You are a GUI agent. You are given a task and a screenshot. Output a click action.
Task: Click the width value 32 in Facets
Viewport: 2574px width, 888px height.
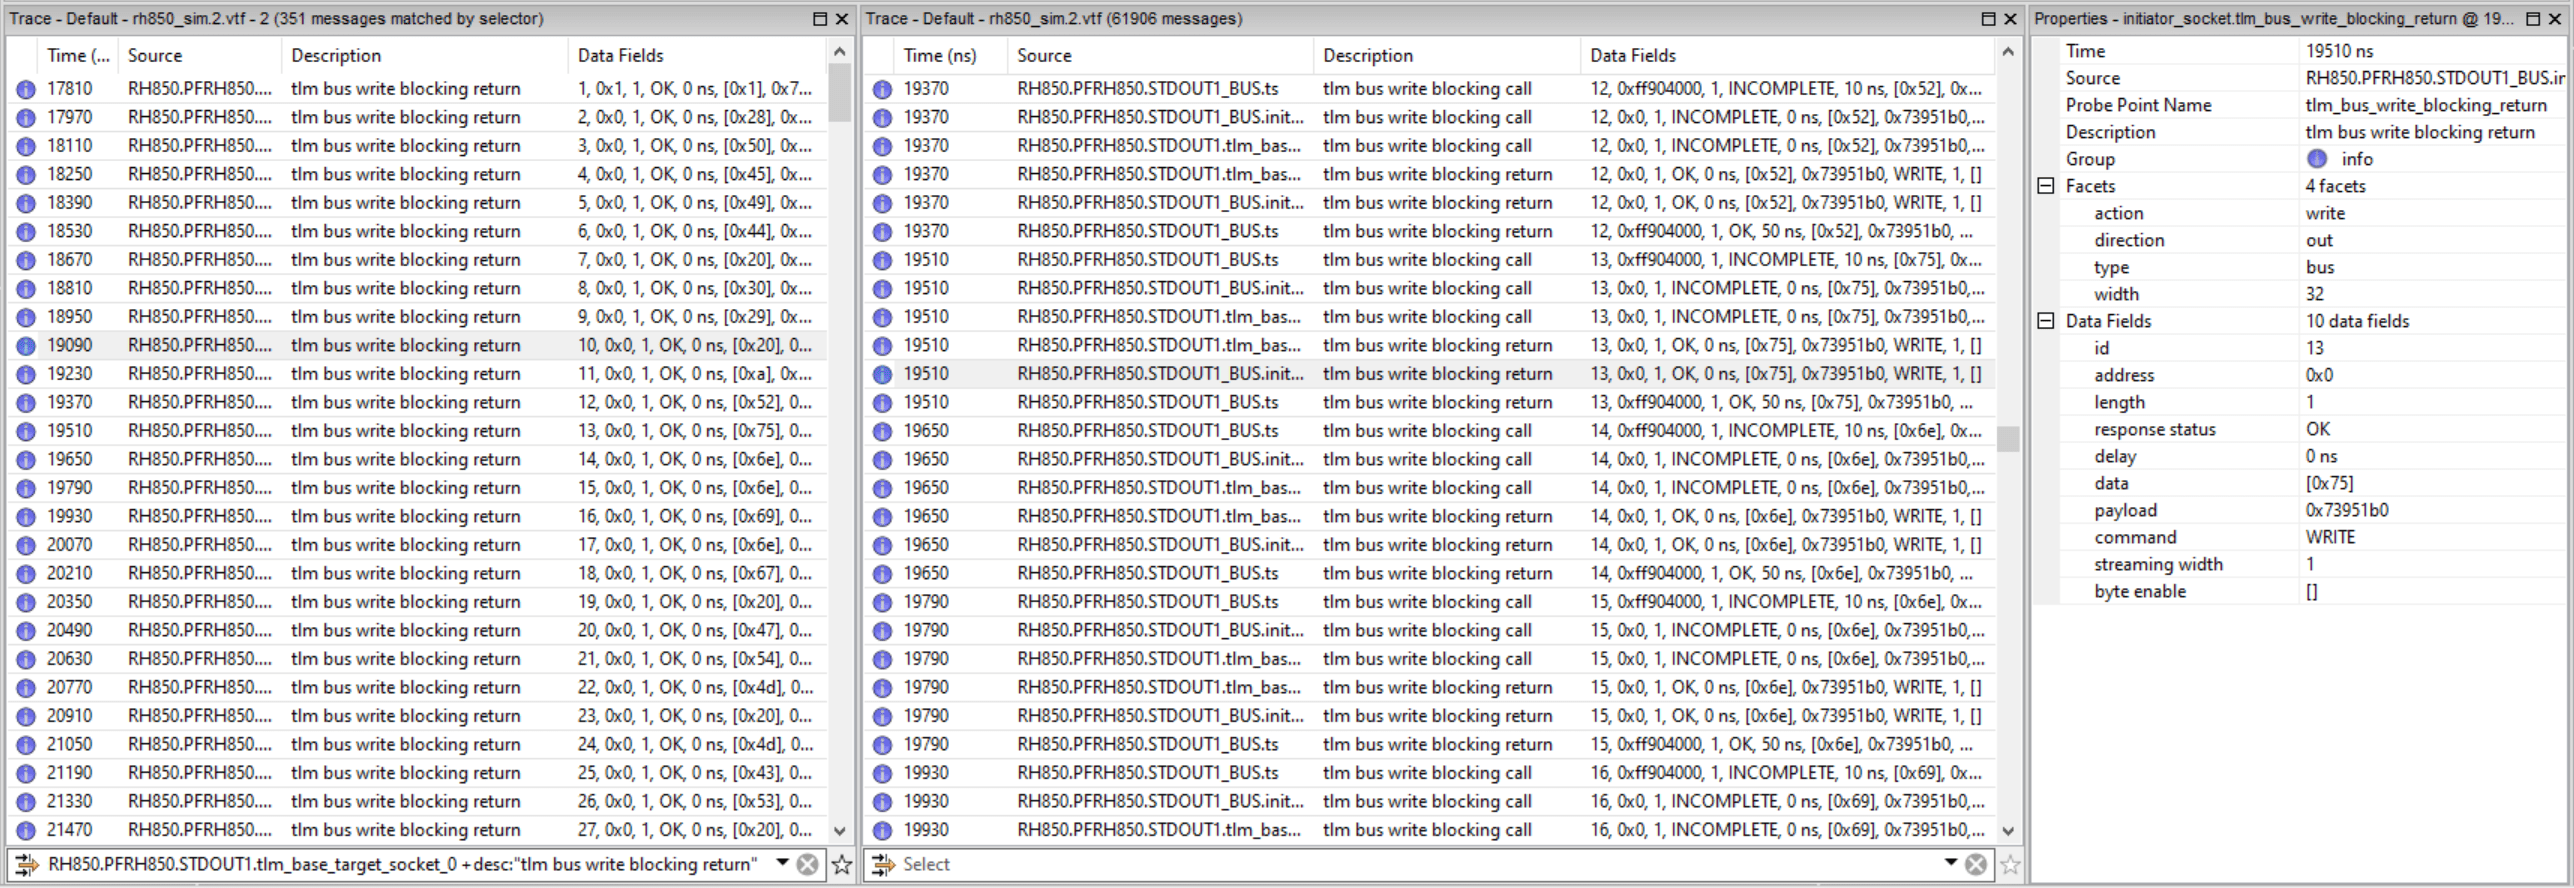2315,294
